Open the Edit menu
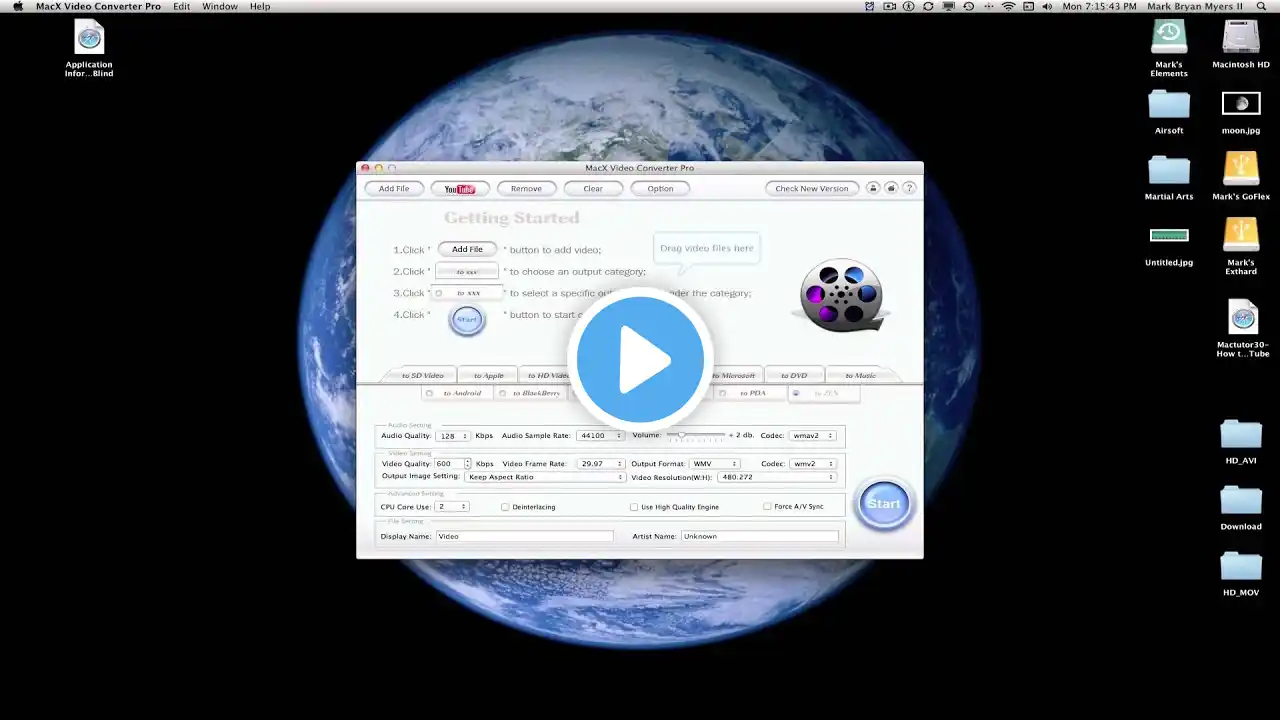The width and height of the screenshot is (1280, 720). [x=181, y=6]
